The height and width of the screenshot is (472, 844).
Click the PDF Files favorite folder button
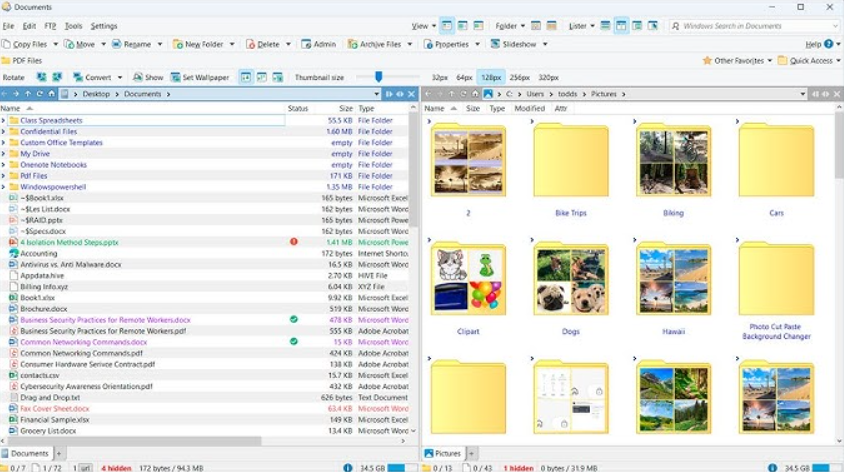click(22, 60)
